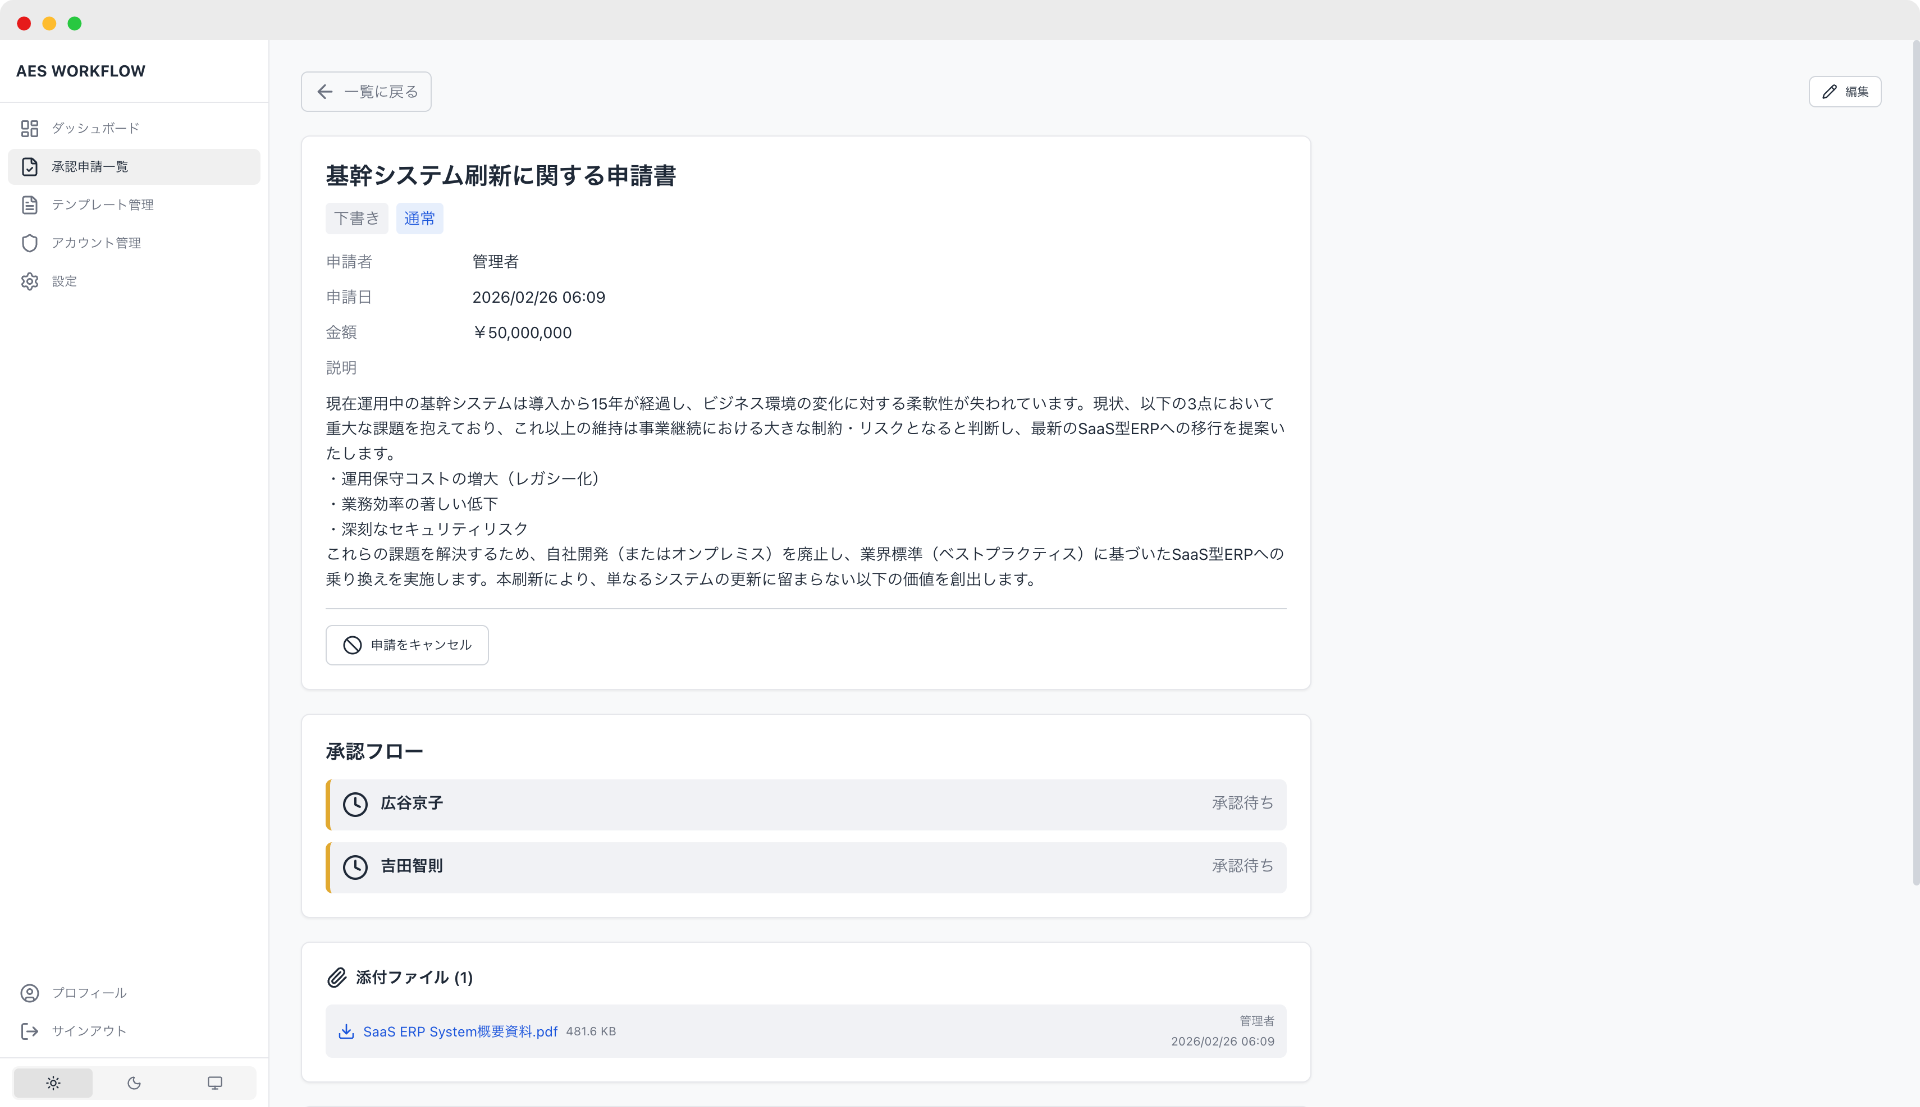
Task: Switch to dark theme with moon toggle
Action: click(x=134, y=1083)
